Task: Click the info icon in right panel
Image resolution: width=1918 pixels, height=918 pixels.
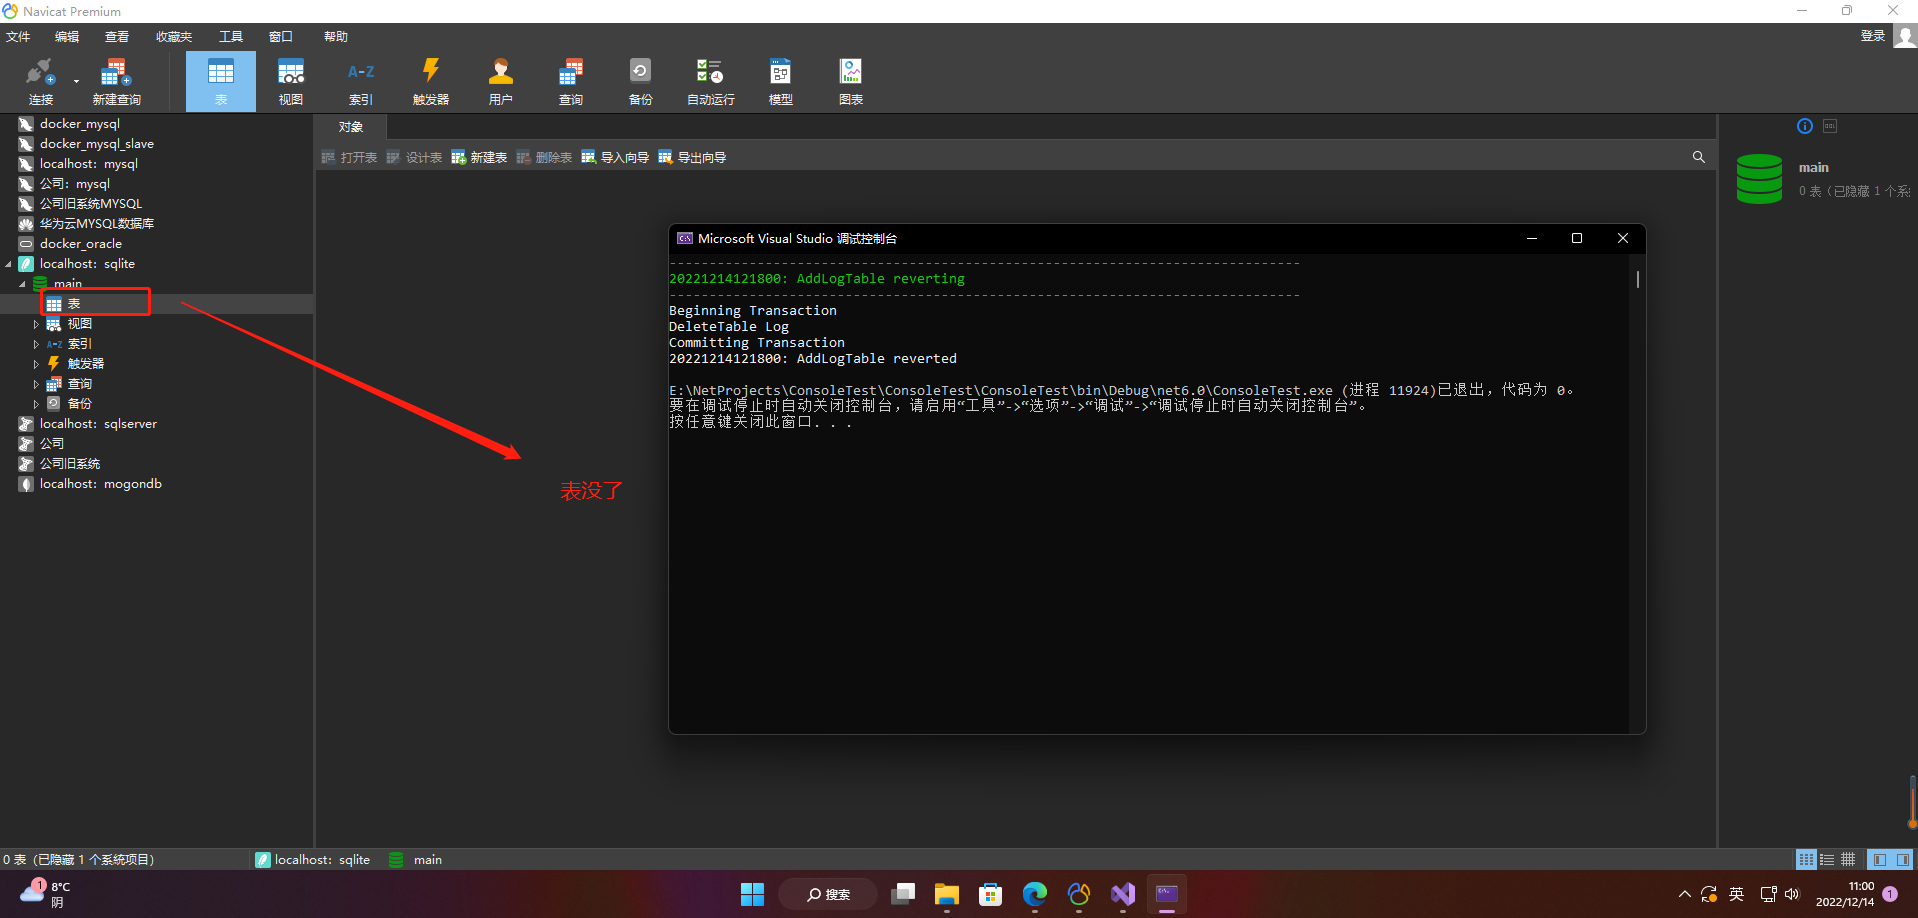Action: click(1804, 126)
